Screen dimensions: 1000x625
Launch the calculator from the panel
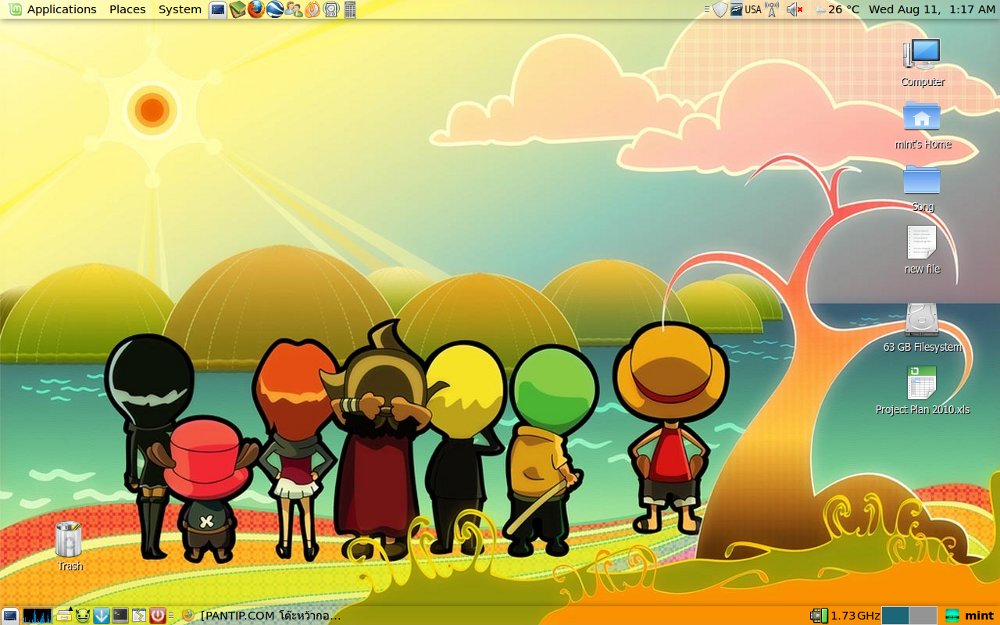pos(349,10)
